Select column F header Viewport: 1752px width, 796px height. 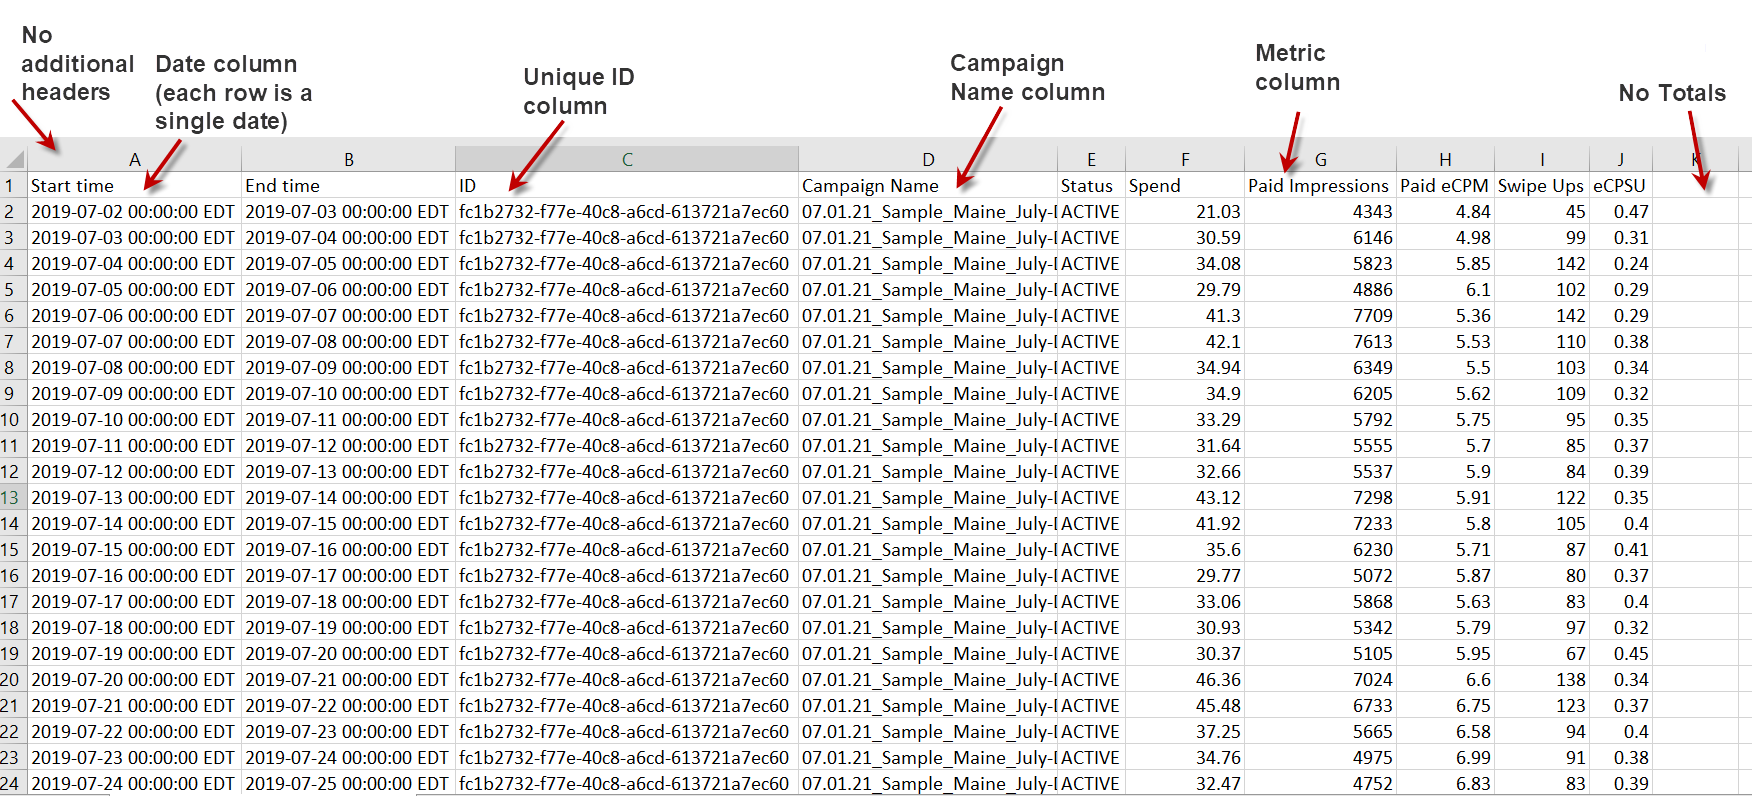click(x=1185, y=159)
